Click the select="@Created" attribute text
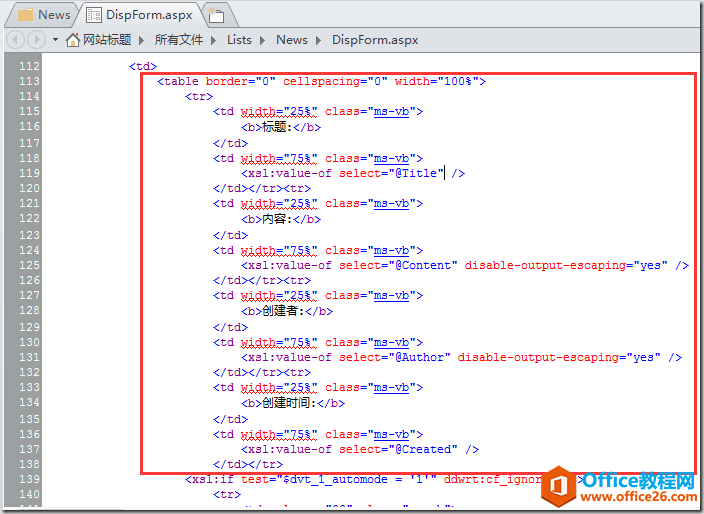704x514 pixels. point(398,449)
